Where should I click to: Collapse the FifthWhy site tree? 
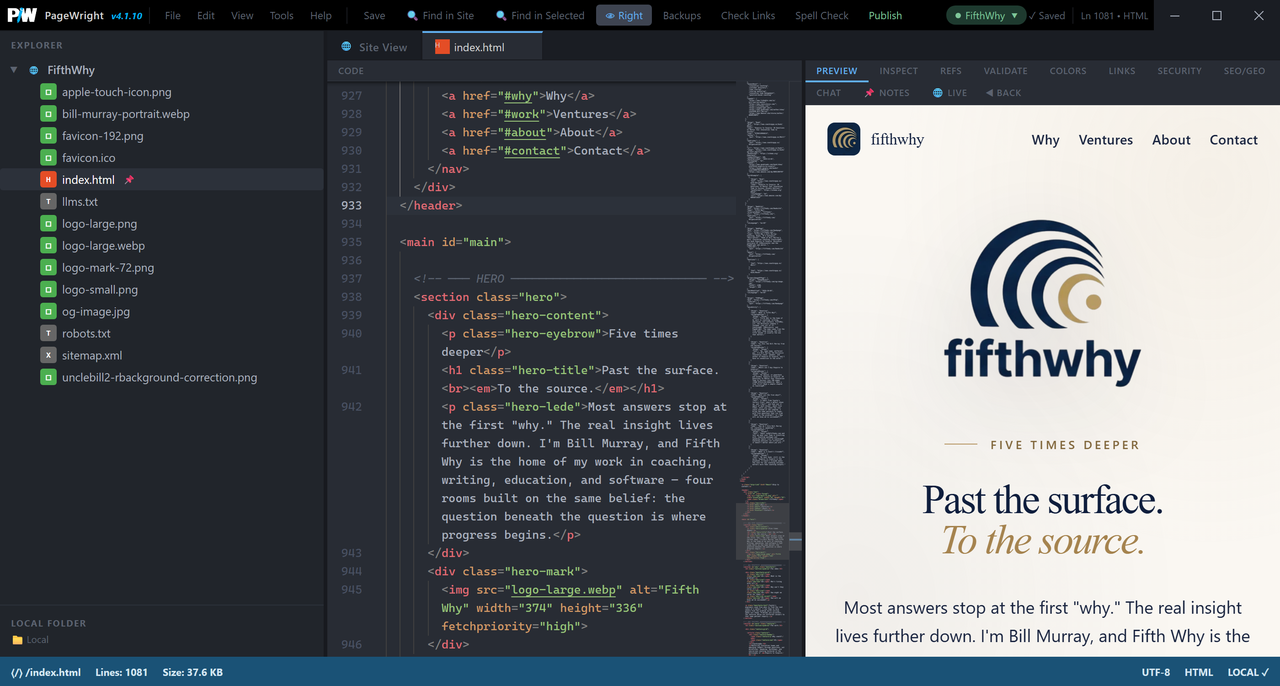coord(14,70)
